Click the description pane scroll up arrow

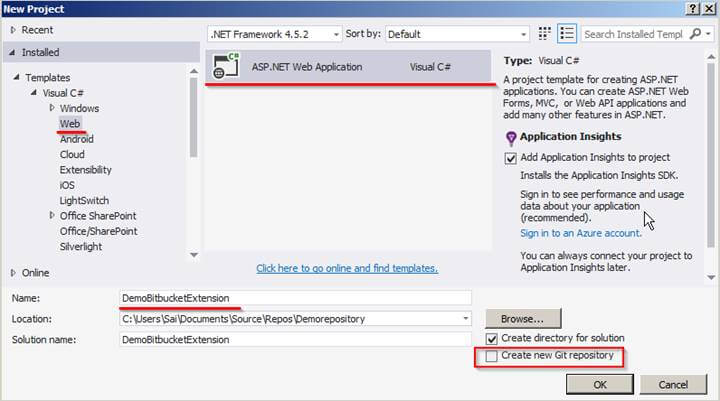(x=711, y=57)
